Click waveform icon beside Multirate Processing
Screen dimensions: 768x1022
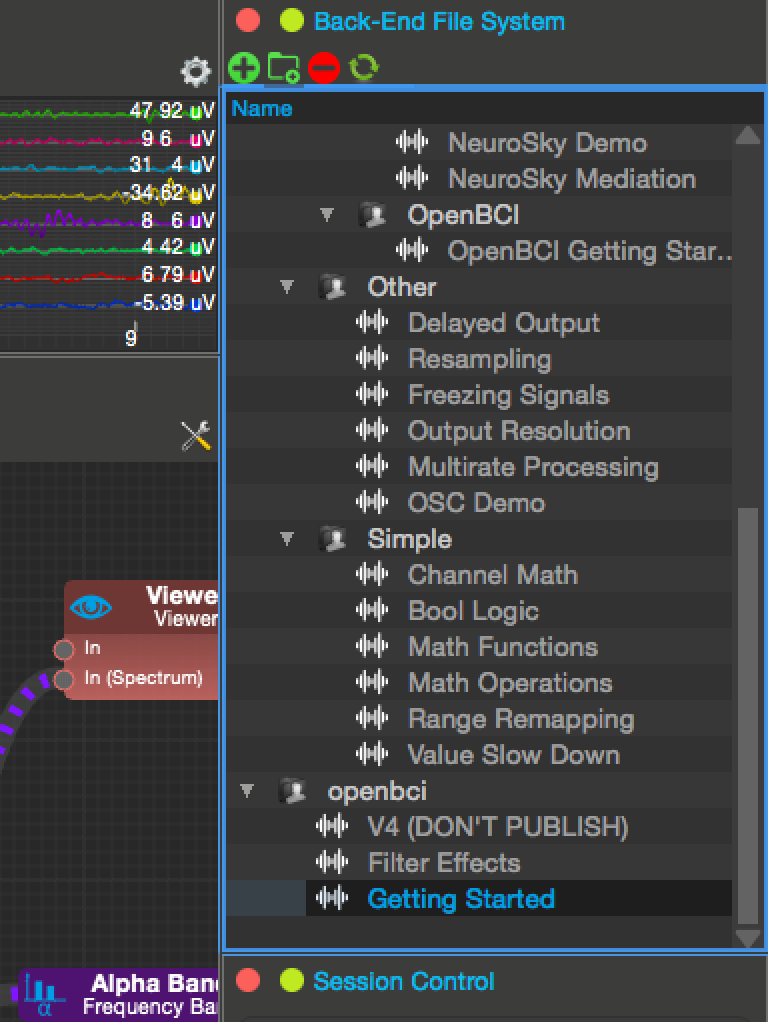(372, 465)
